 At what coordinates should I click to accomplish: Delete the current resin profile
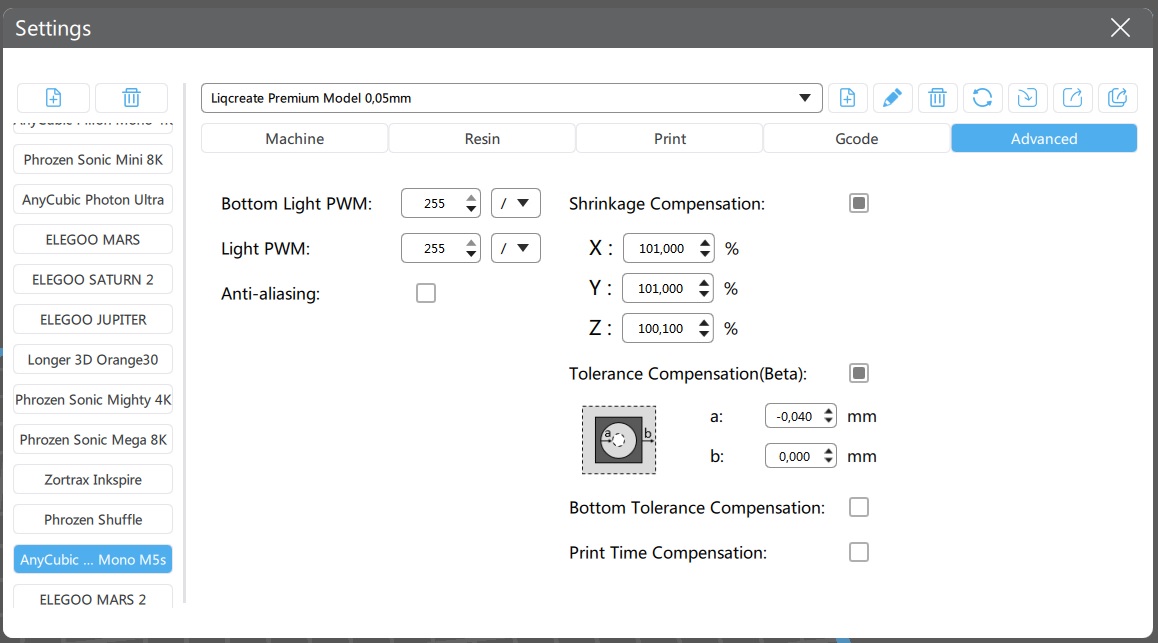coord(937,97)
